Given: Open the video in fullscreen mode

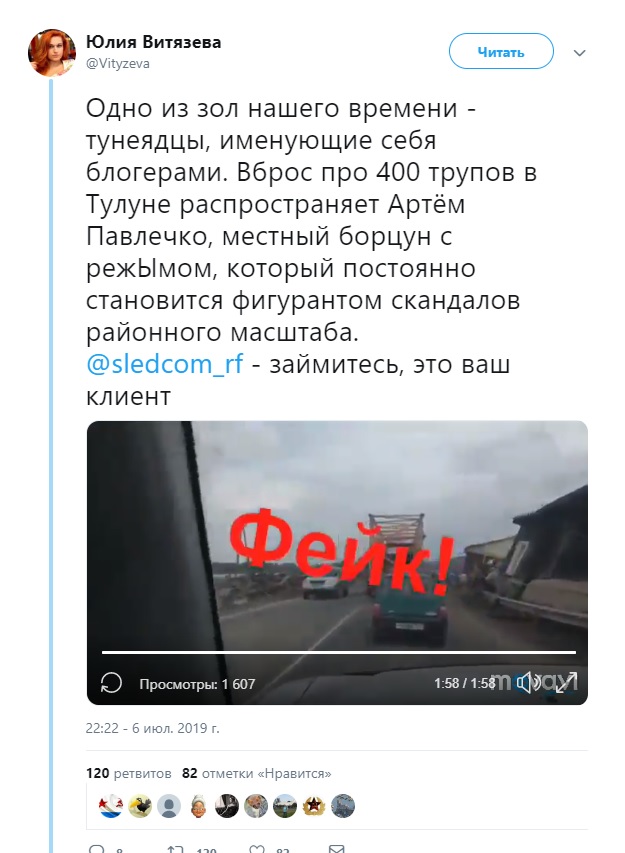Looking at the screenshot, I should click(x=566, y=682).
